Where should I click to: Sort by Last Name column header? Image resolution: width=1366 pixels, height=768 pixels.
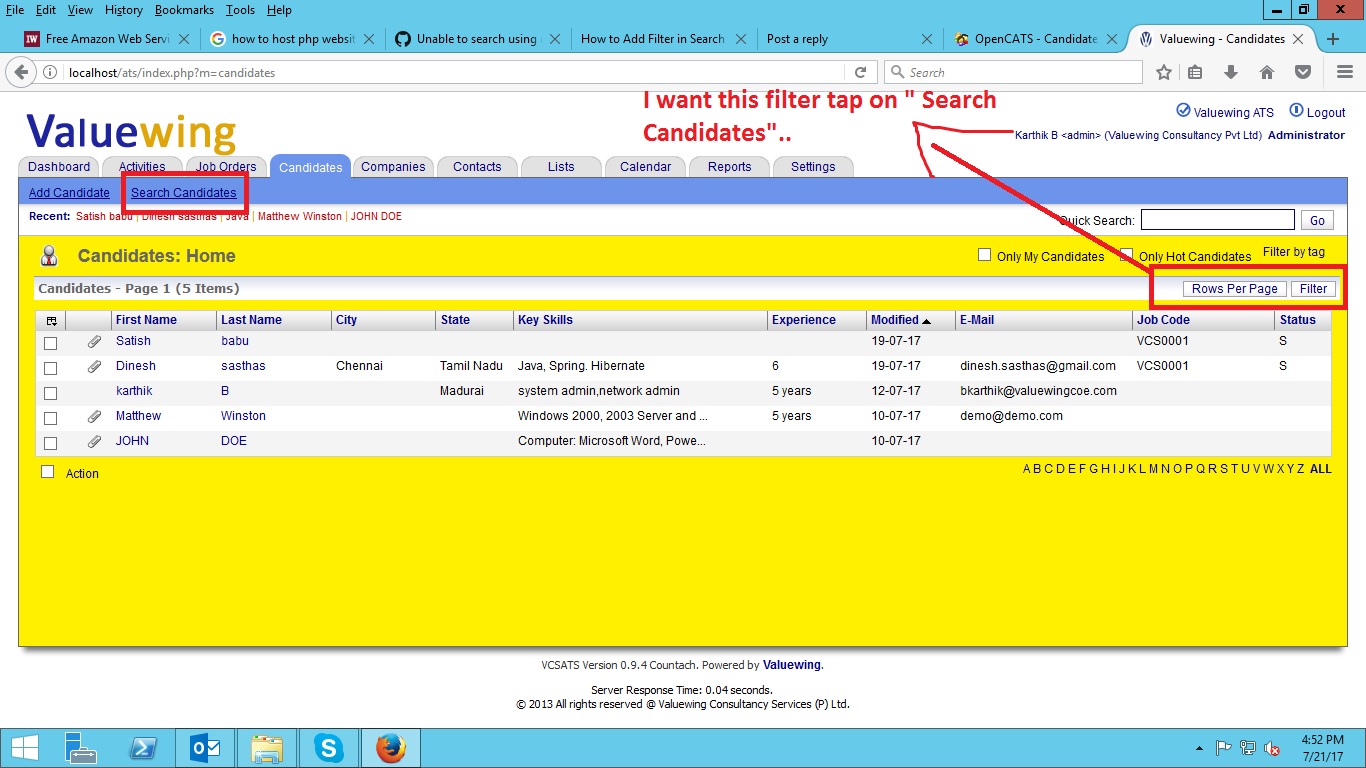coord(251,320)
